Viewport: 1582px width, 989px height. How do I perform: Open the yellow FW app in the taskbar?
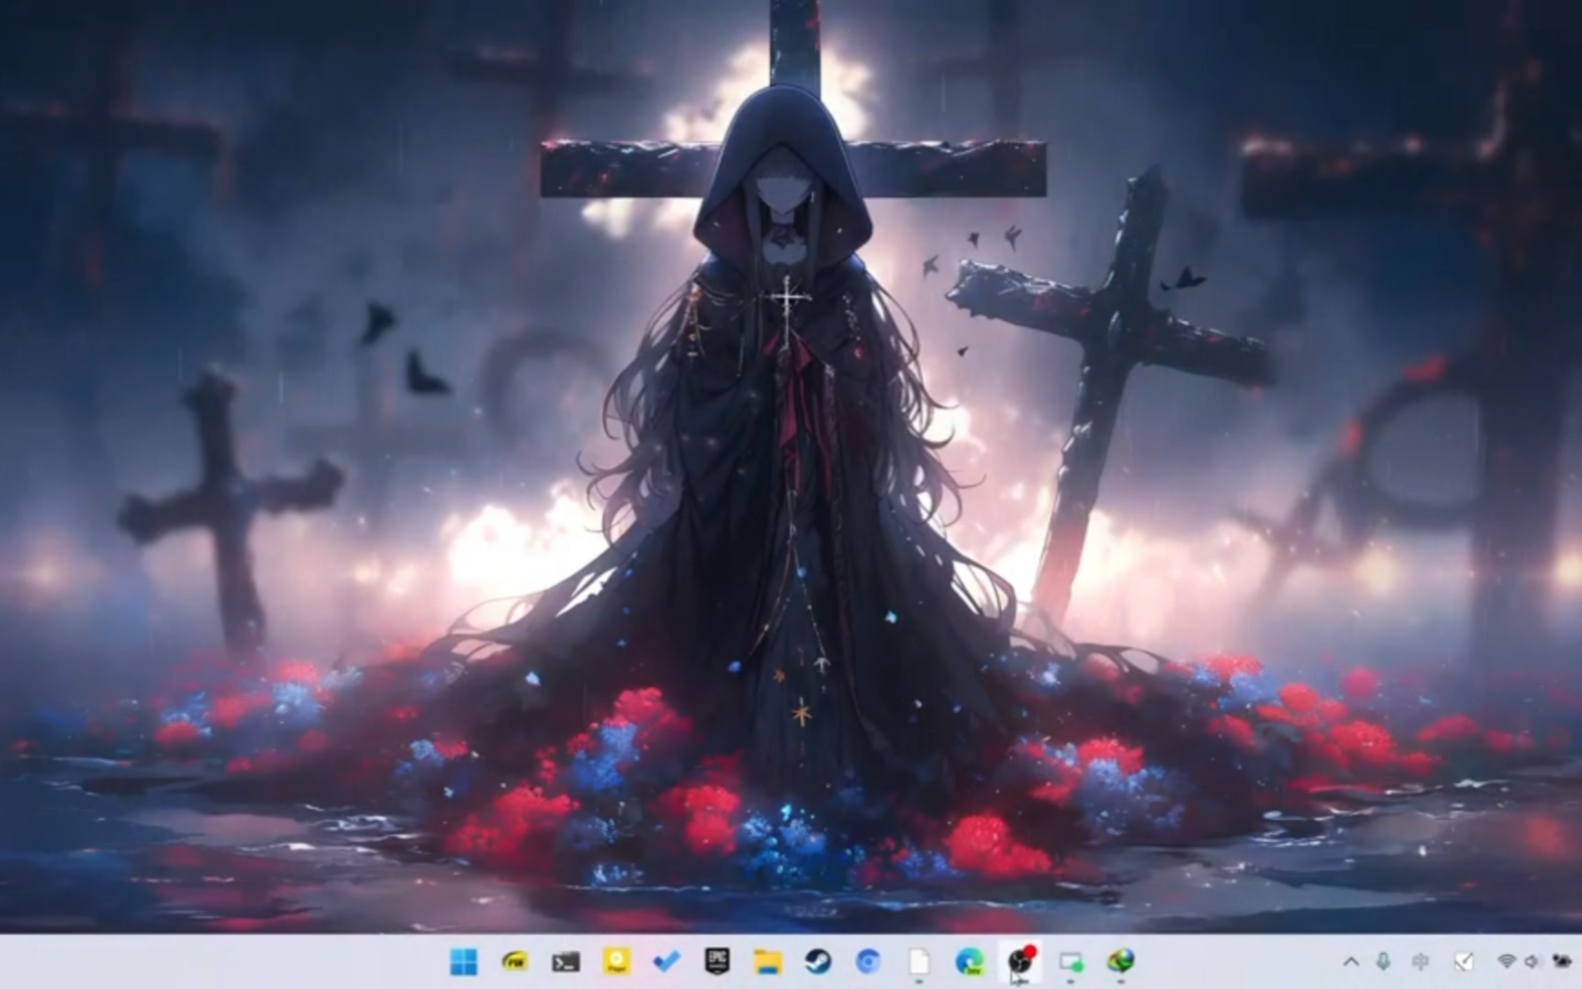point(514,962)
